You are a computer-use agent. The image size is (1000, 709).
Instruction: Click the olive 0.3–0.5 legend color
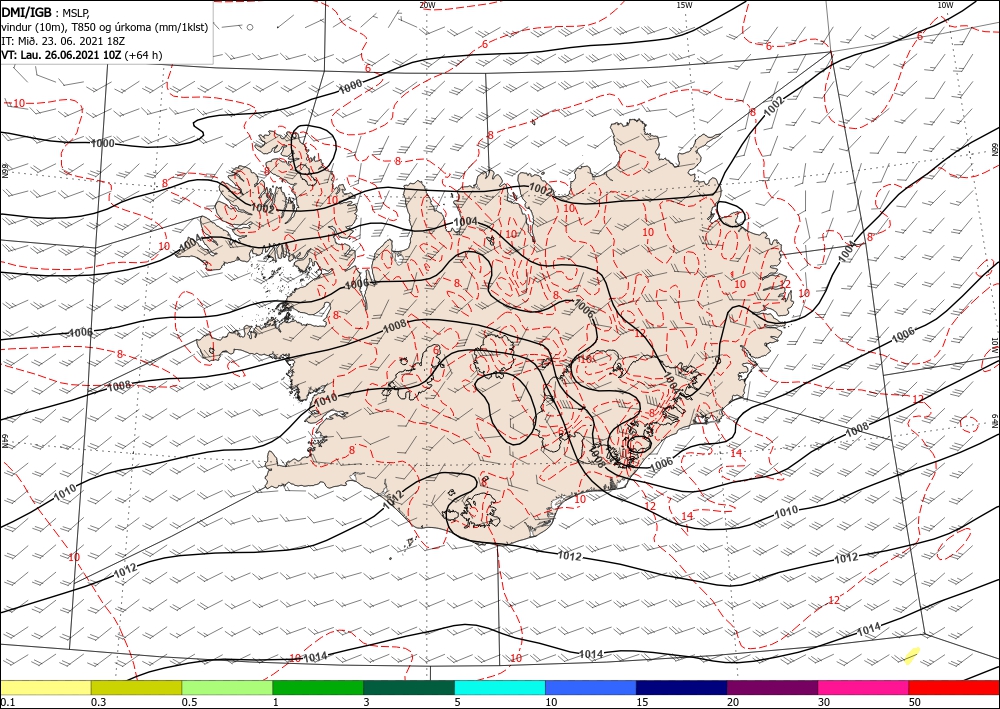[x=136, y=687]
